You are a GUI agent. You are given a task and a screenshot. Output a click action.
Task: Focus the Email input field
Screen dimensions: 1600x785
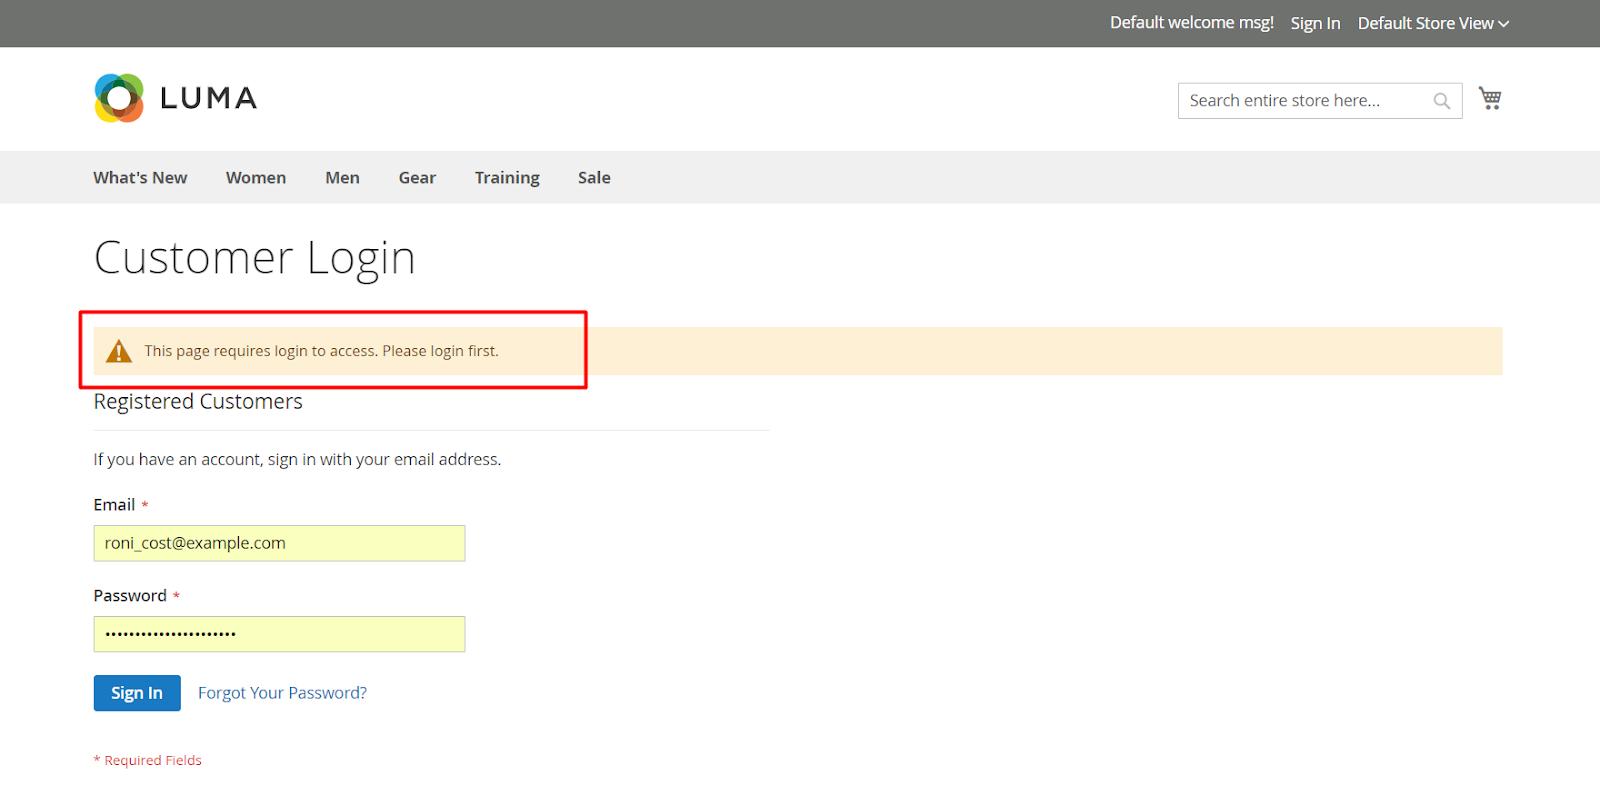[x=279, y=543]
